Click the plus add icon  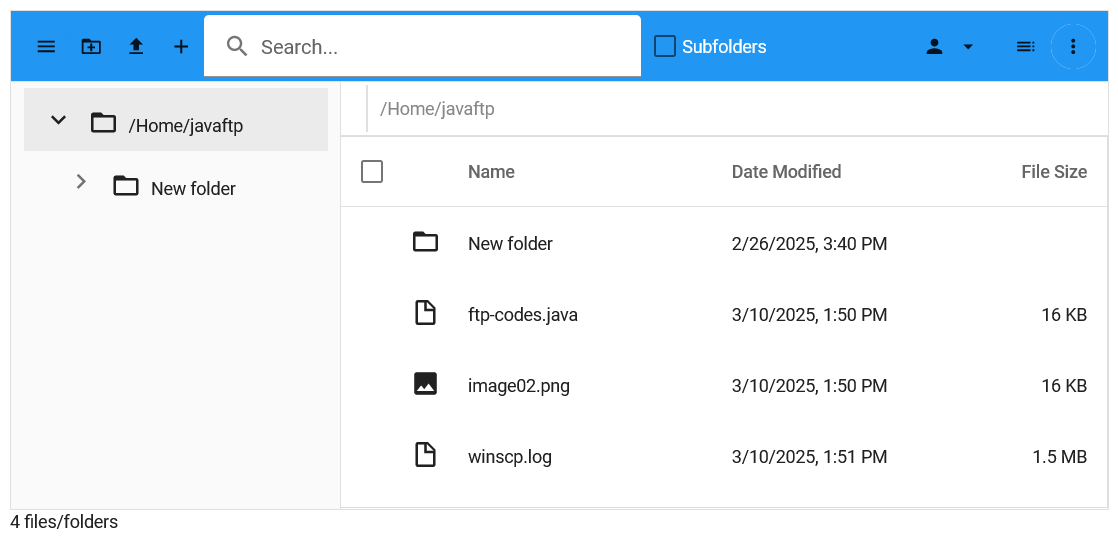point(181,47)
